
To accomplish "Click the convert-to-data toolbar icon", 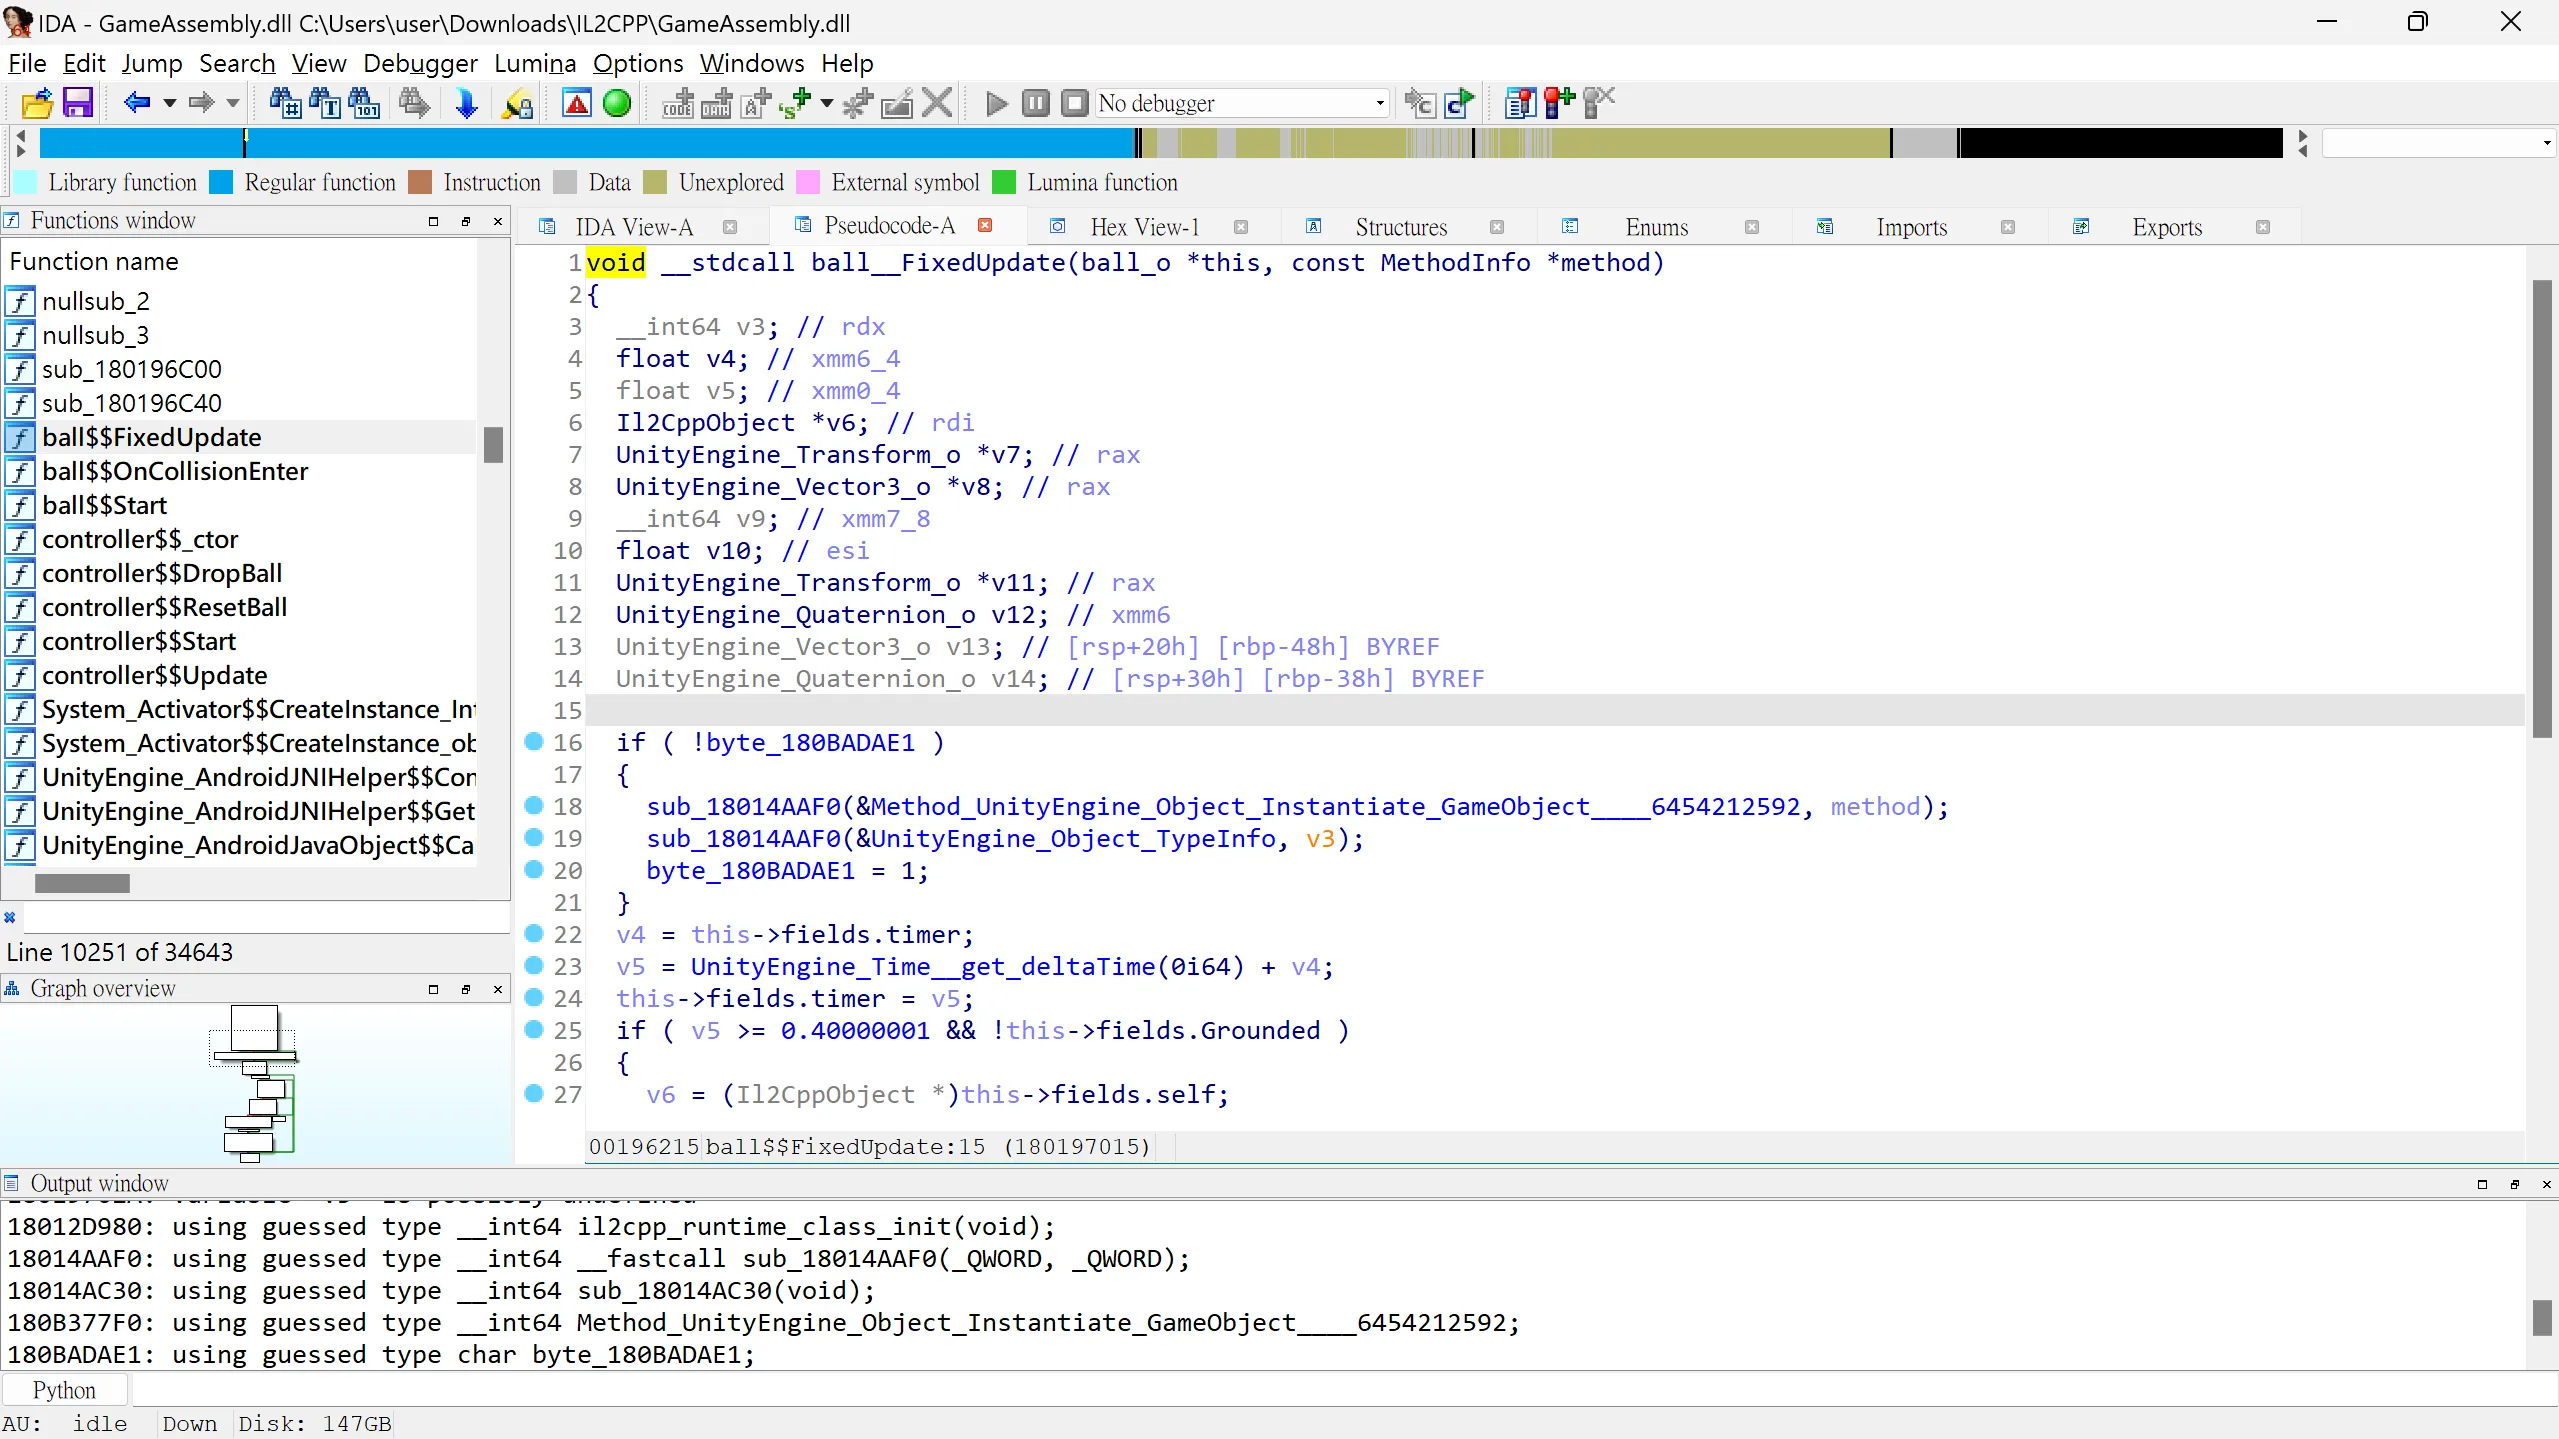I will 716,103.
